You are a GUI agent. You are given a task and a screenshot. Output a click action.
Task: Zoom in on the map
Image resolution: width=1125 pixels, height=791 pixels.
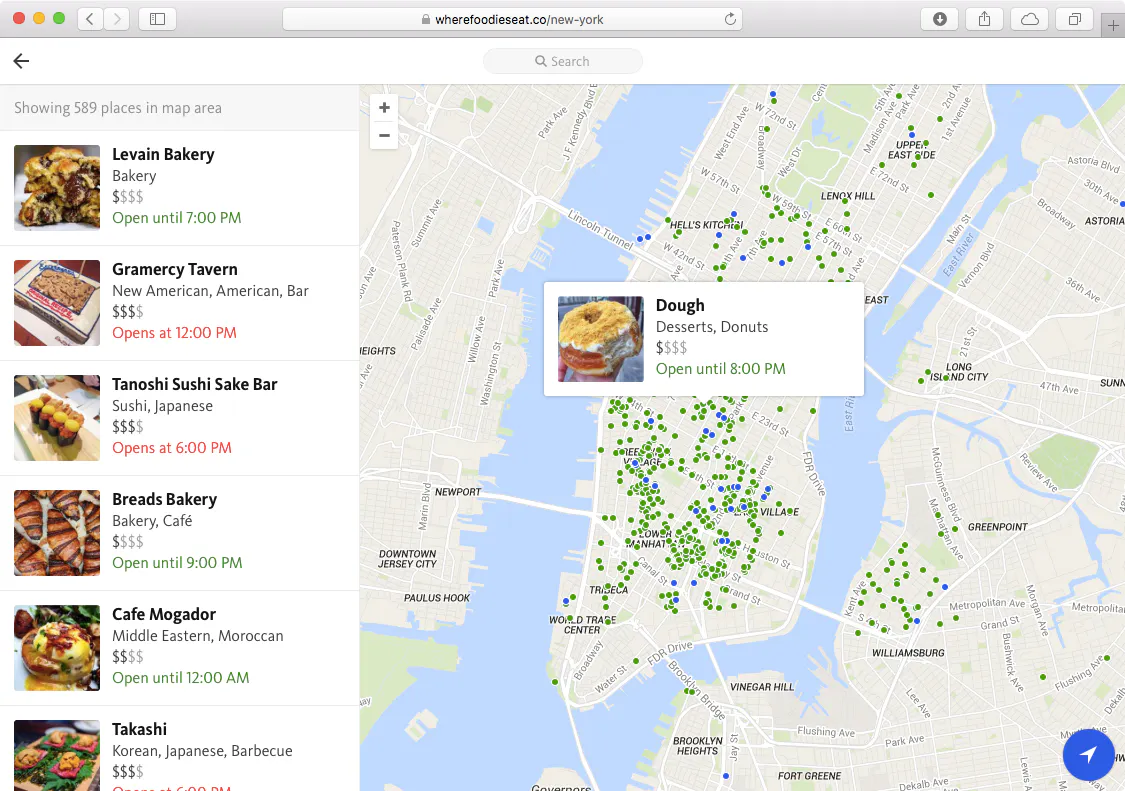(385, 108)
